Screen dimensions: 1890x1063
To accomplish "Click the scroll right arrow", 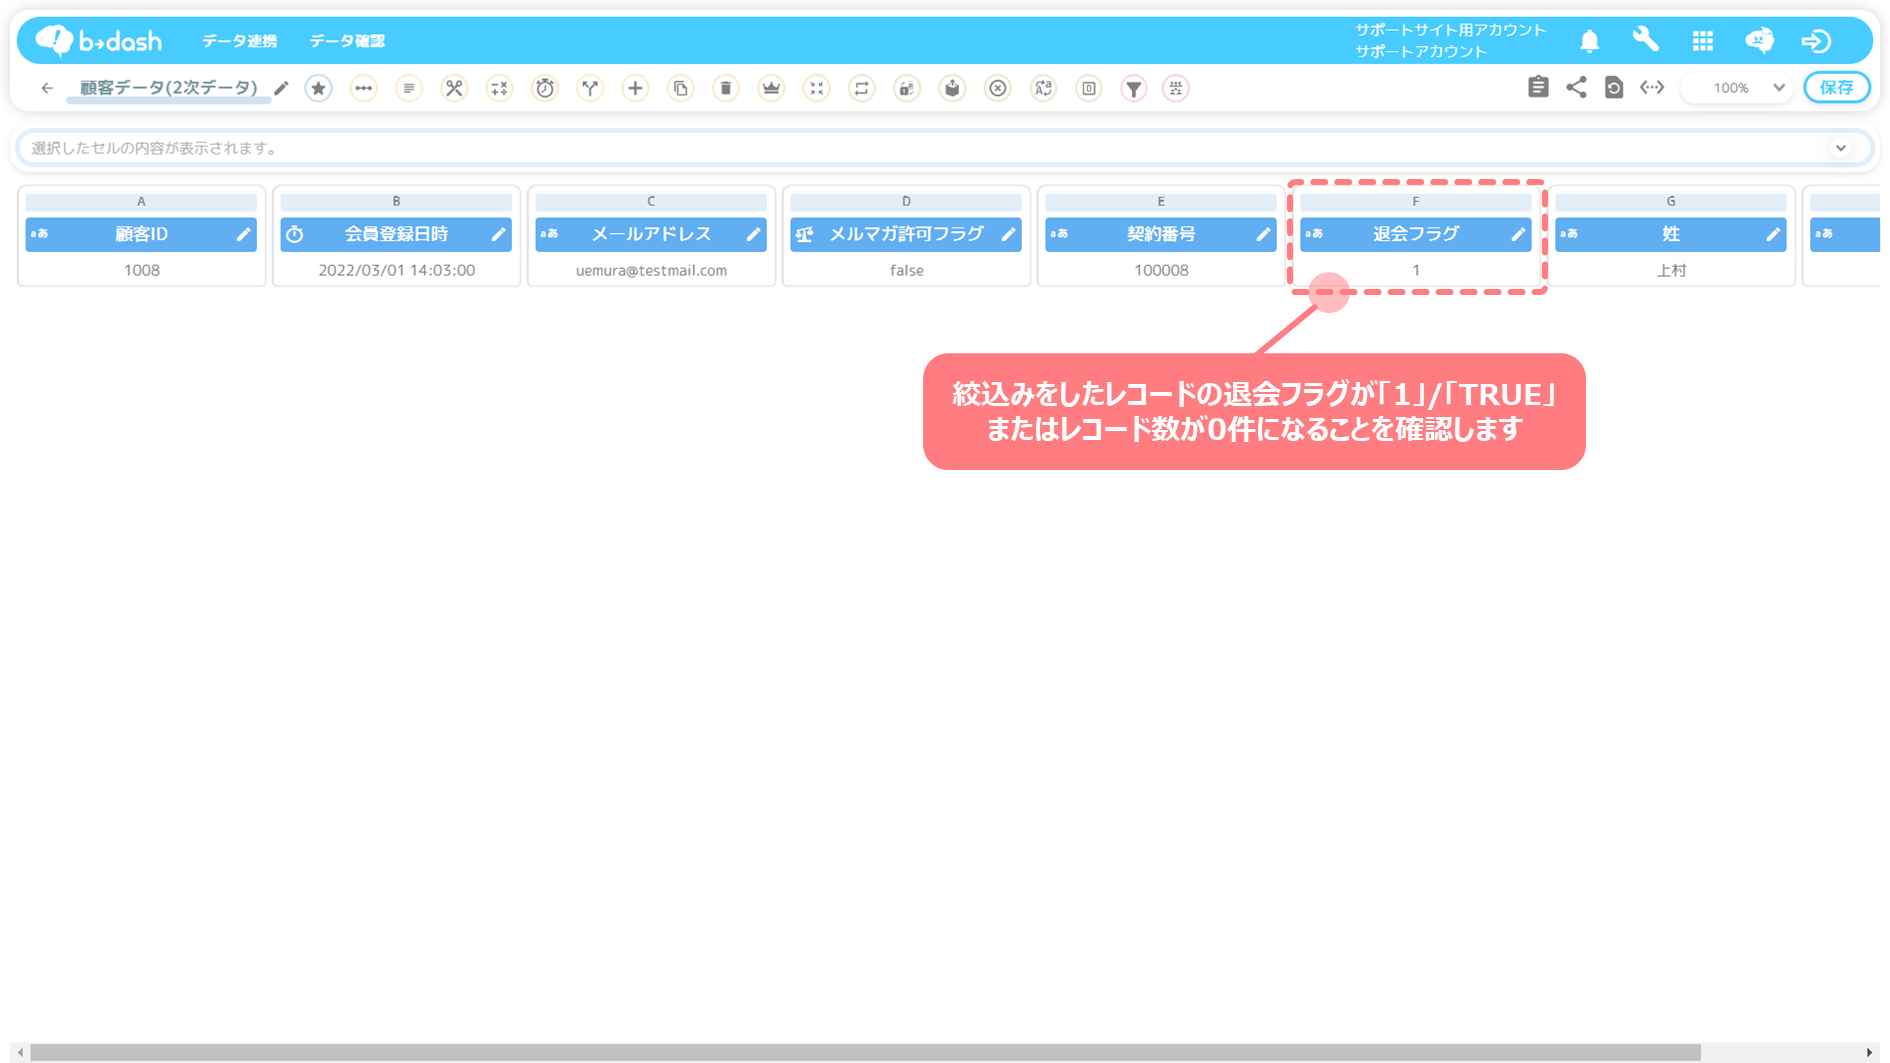I will pyautogui.click(x=1869, y=1052).
